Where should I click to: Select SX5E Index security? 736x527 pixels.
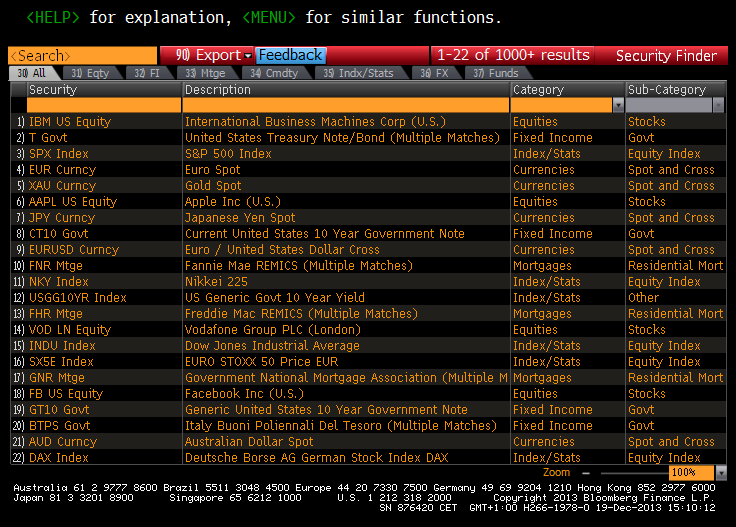tap(61, 361)
